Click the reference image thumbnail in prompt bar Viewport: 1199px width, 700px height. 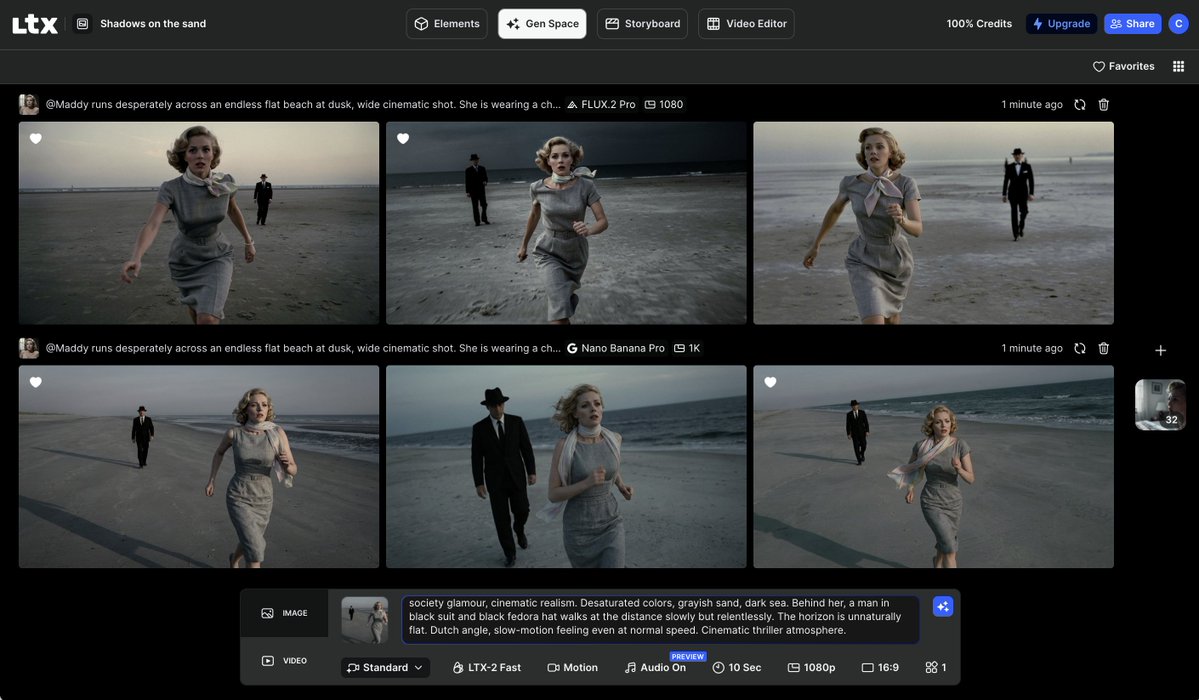click(364, 620)
